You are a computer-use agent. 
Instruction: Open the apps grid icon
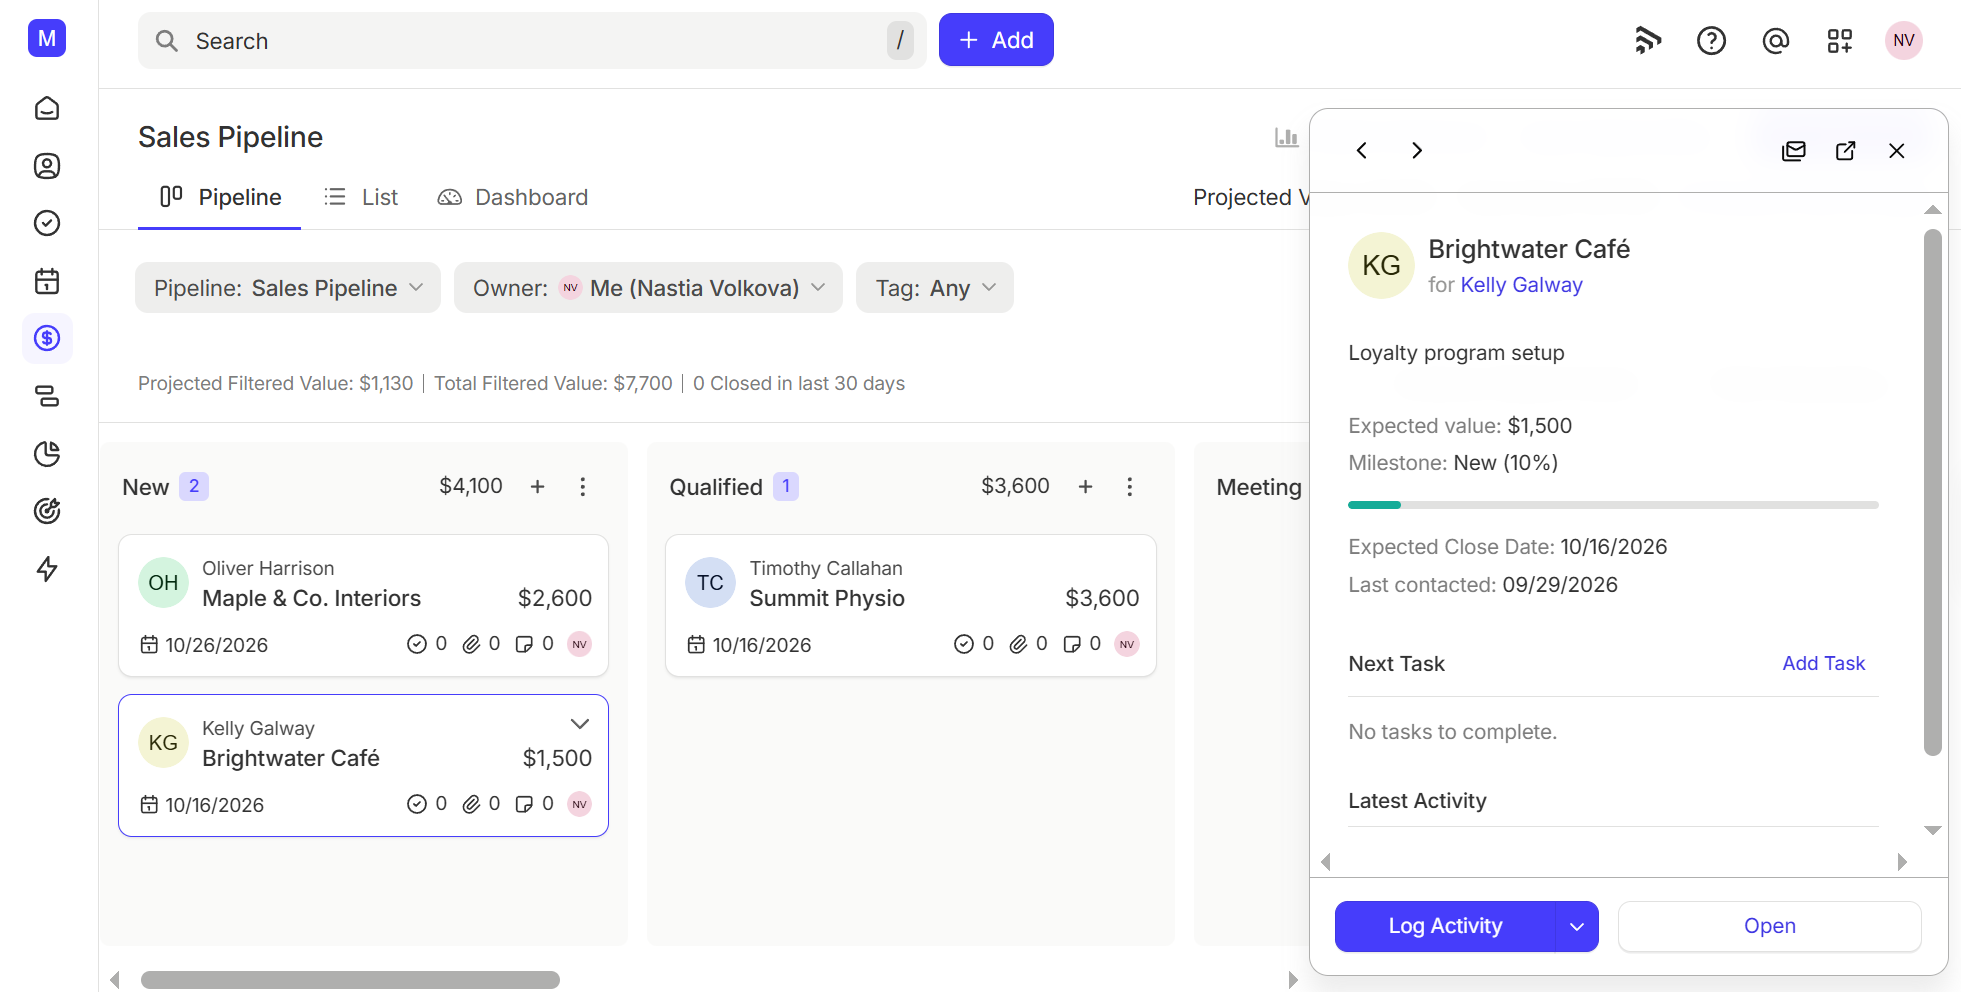[1839, 41]
